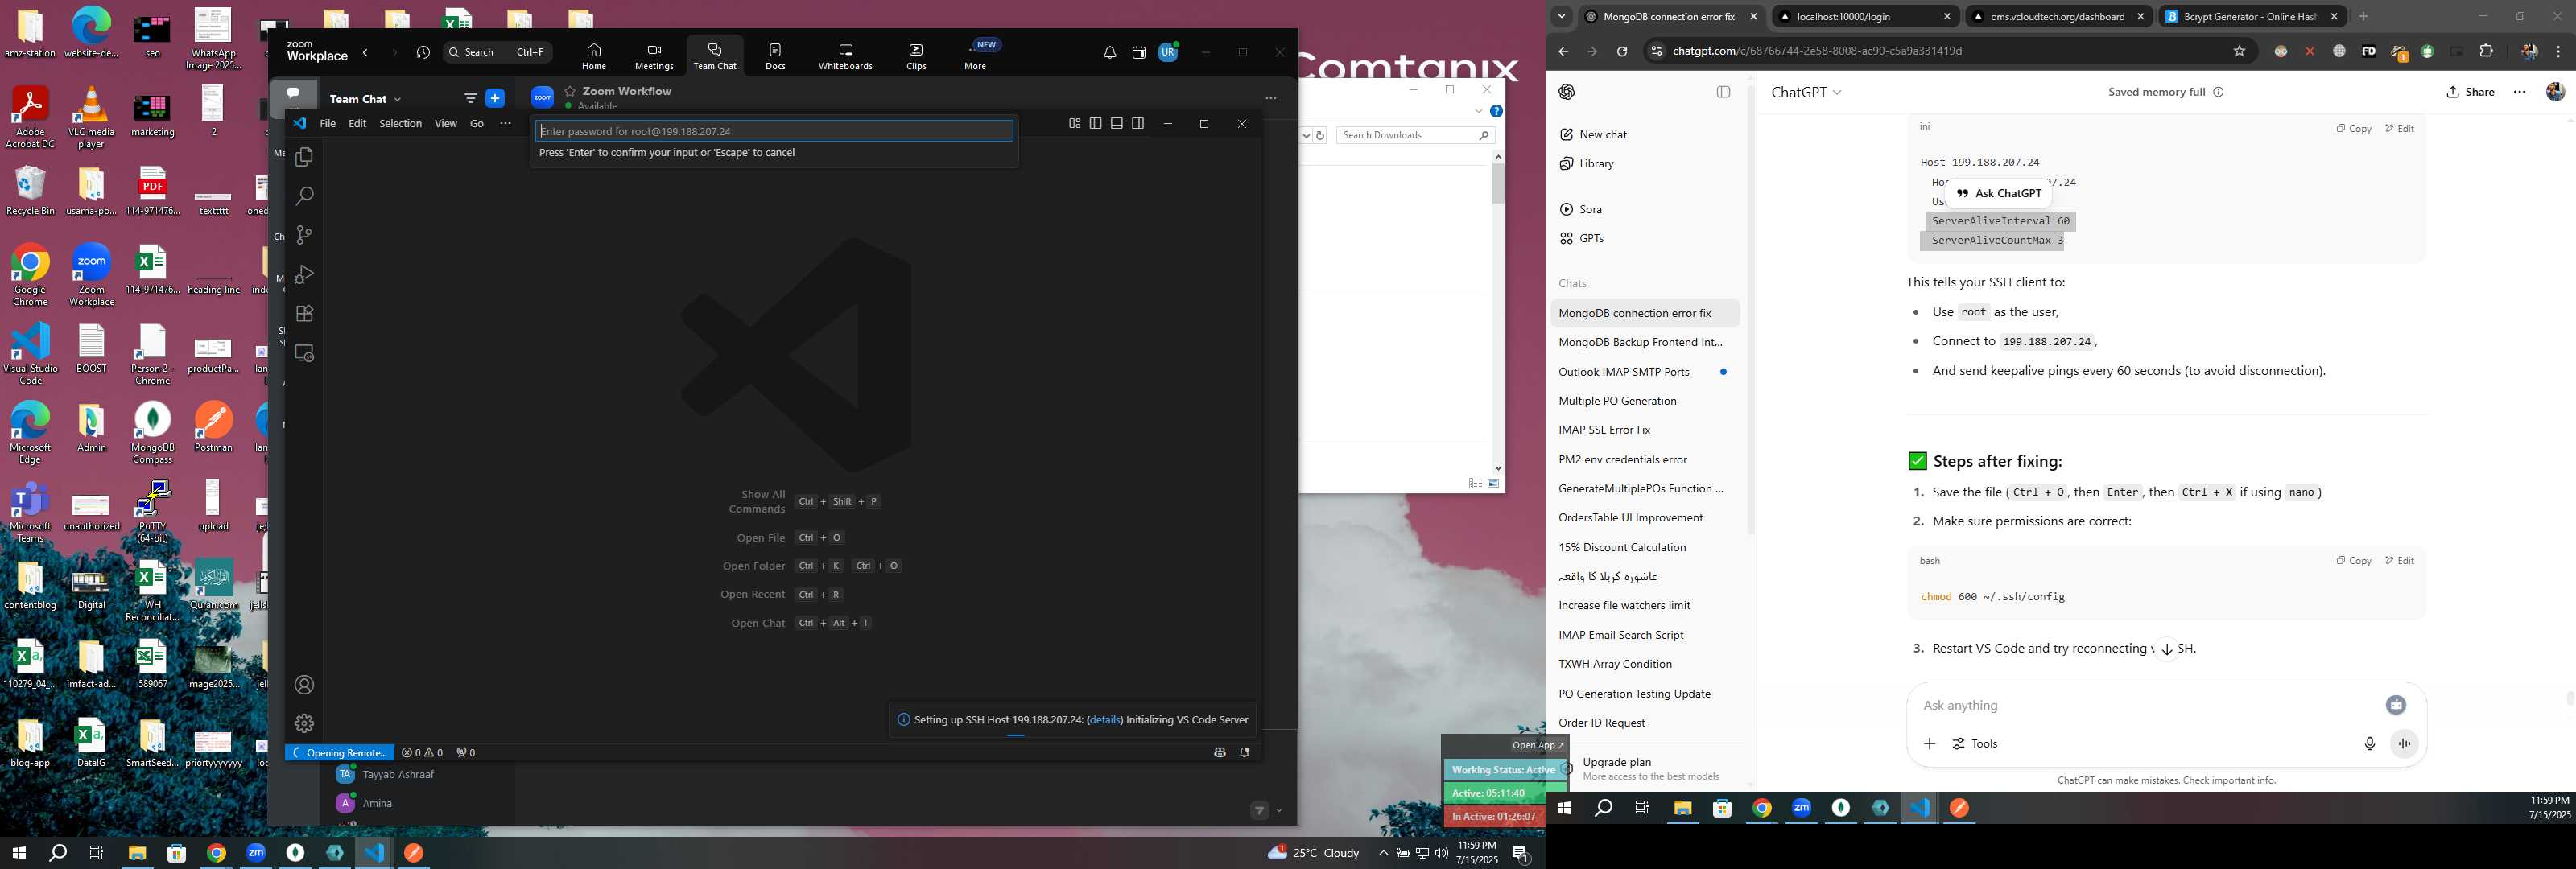Open the Zoom chat filter icon
The width and height of the screenshot is (2576, 869).
click(470, 98)
